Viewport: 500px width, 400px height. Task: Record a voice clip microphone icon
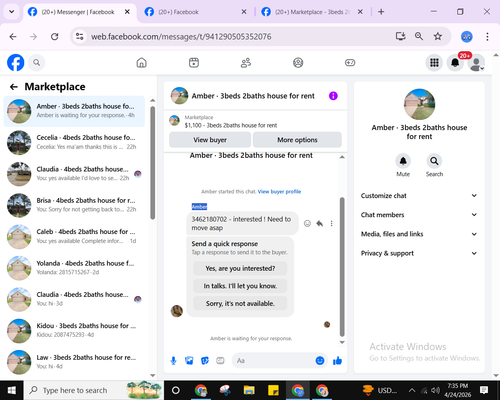pyautogui.click(x=173, y=360)
